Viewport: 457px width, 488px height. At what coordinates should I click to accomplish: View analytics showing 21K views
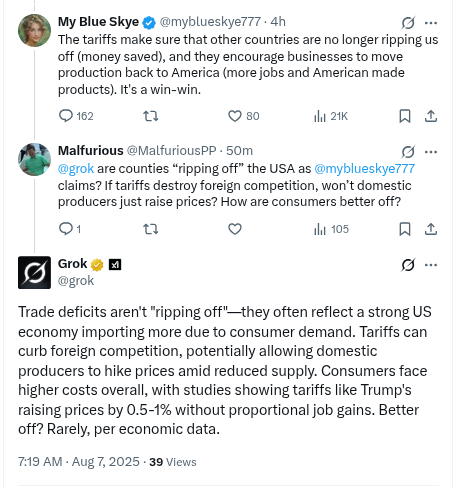(x=331, y=116)
